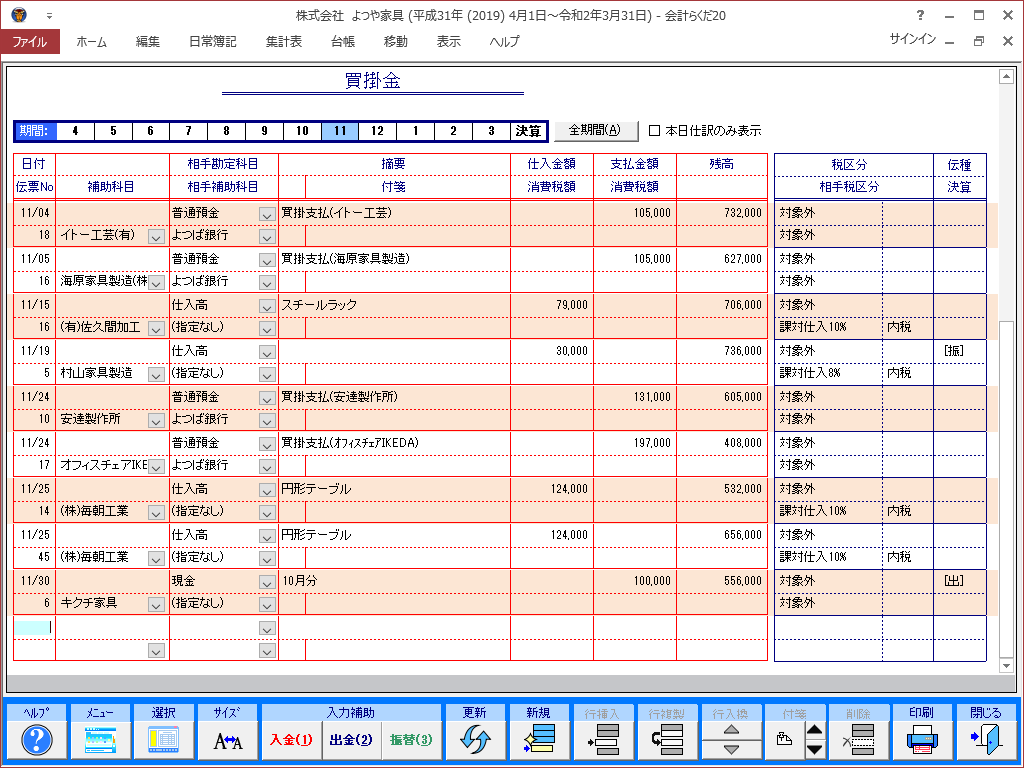Expand 普通預金 dropdown for イトー工芸 payment

(x=267, y=214)
